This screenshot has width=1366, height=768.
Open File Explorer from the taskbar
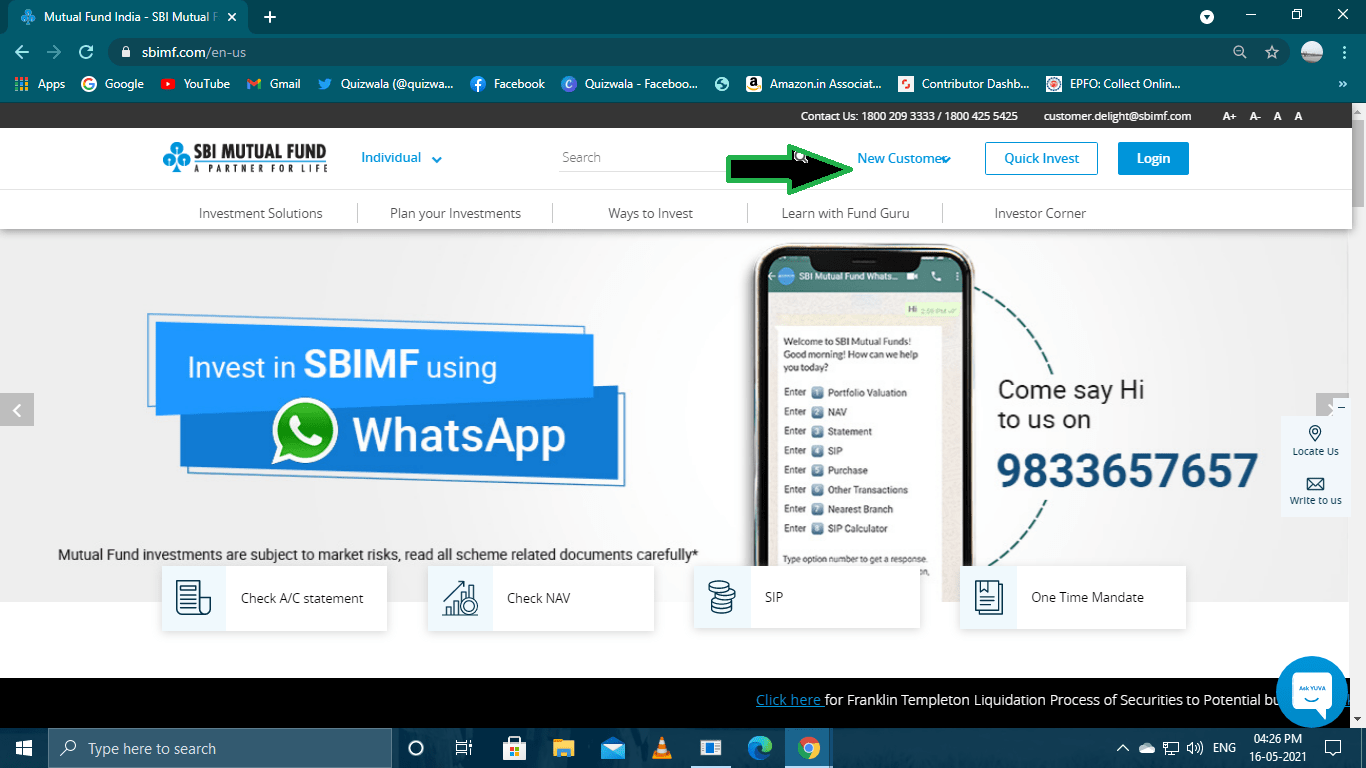click(x=563, y=747)
